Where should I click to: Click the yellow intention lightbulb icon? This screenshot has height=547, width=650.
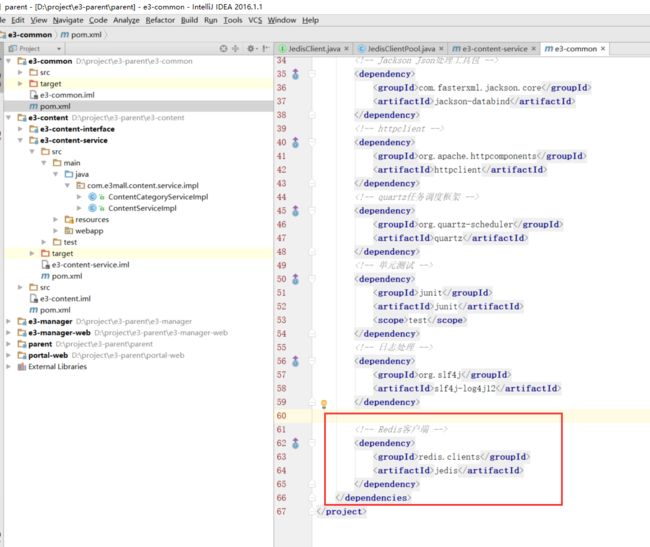tap(324, 404)
